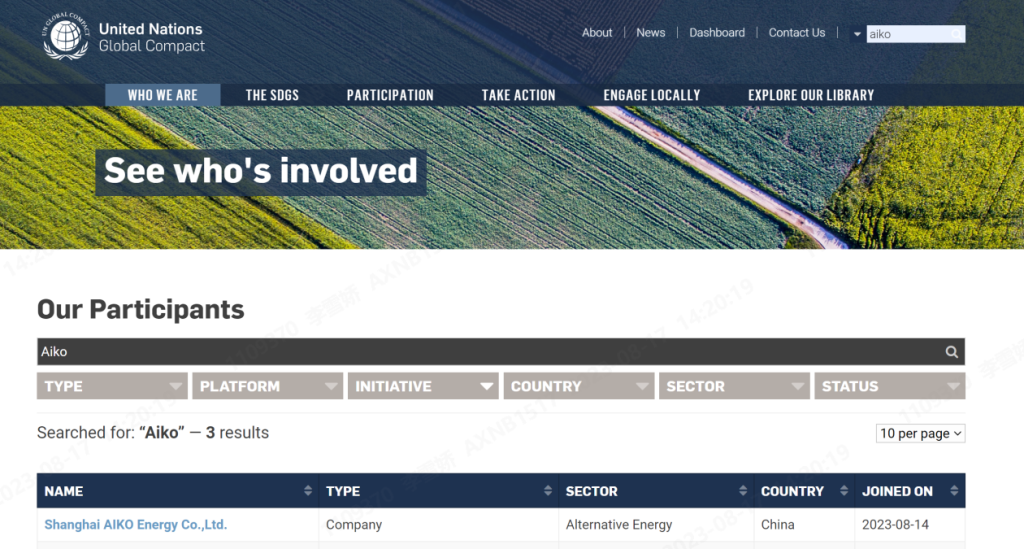Open the WHO WE ARE menu tab
Screen dimensions: 1024x549
tap(162, 95)
